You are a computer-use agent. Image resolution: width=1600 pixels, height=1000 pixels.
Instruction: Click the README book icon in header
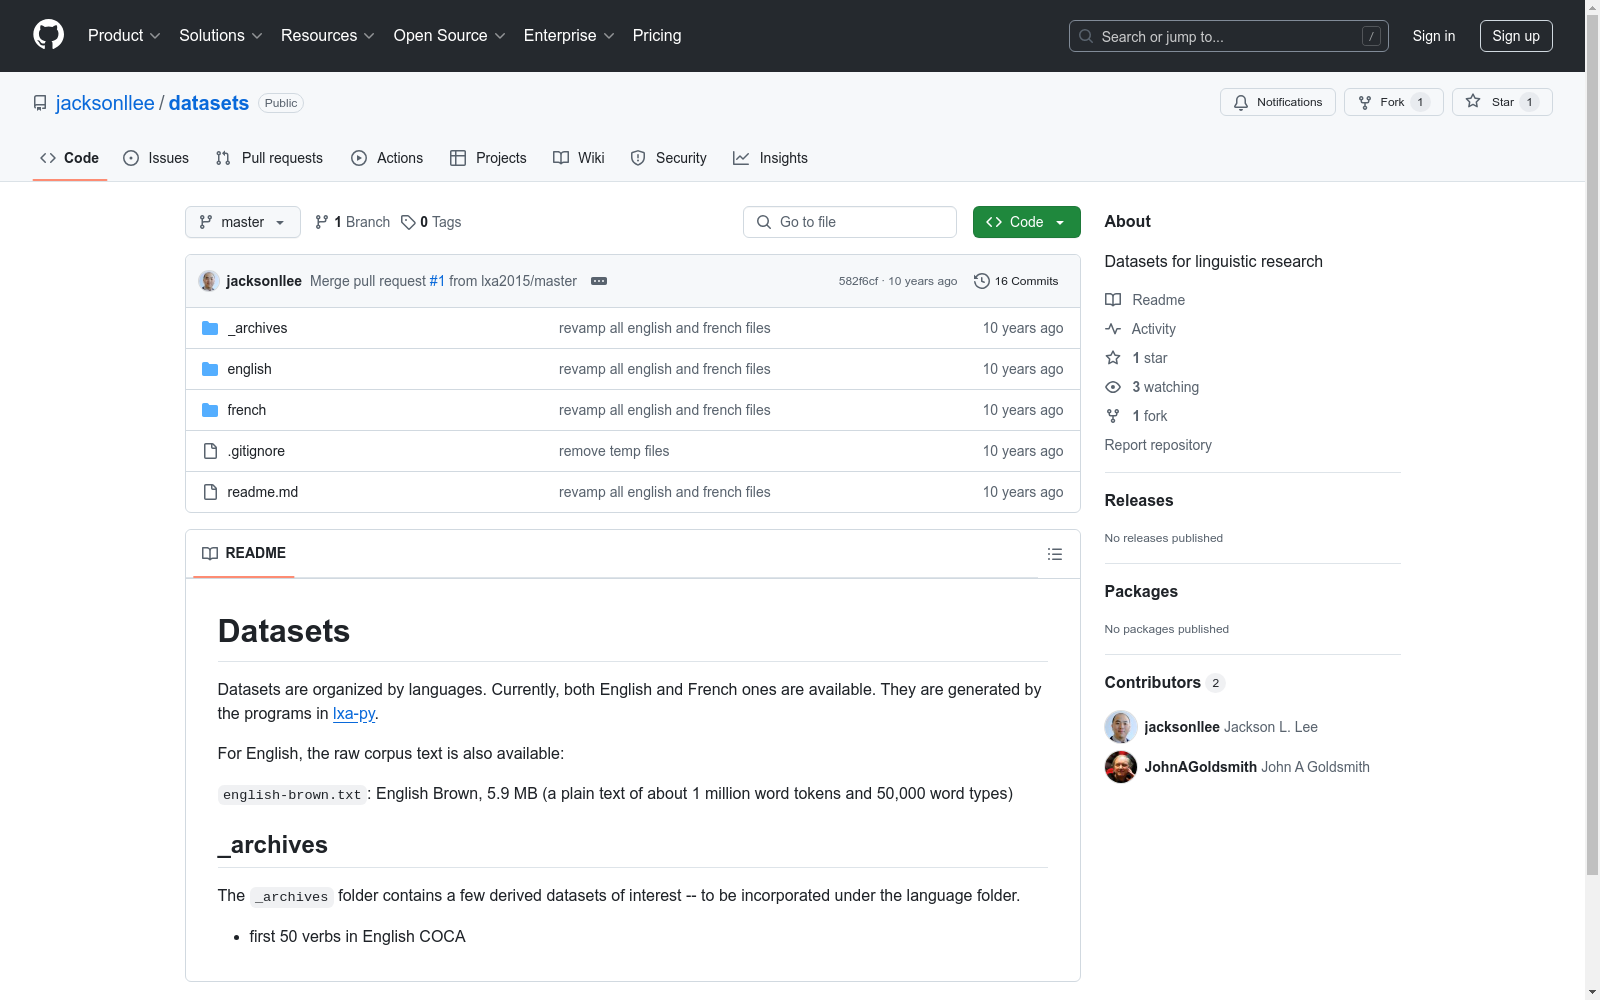[210, 553]
